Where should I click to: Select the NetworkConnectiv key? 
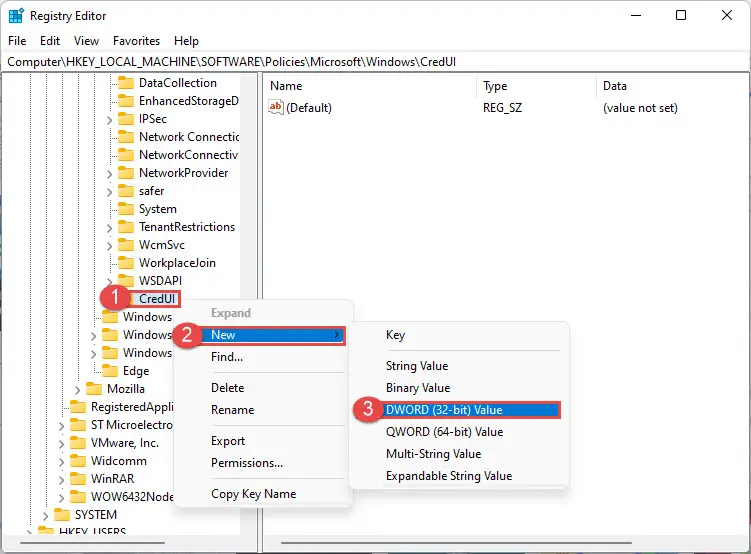189,155
